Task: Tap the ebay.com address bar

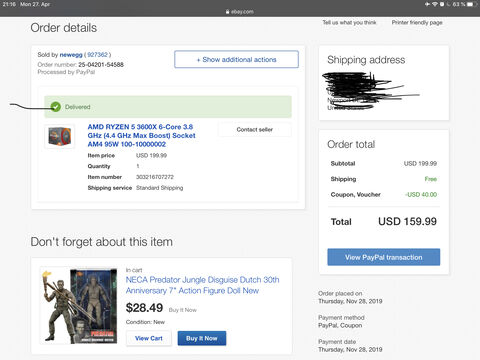Action: (240, 12)
